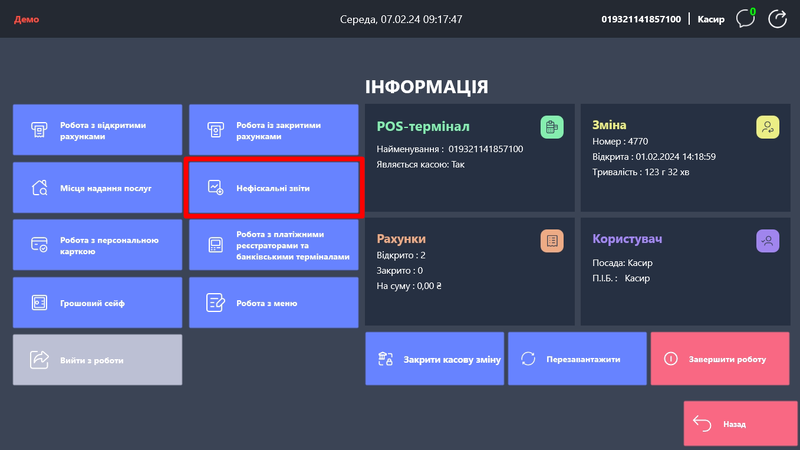
Task: Click the purple Користувач card icon
Action: (x=767, y=240)
